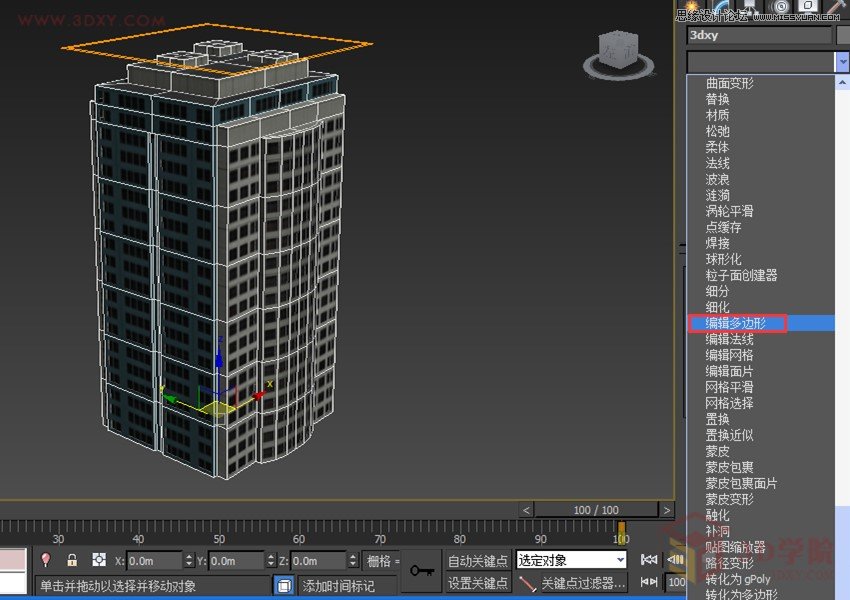Image resolution: width=850 pixels, height=600 pixels.
Task: Select 细分 modifier from list
Action: pyautogui.click(x=717, y=291)
